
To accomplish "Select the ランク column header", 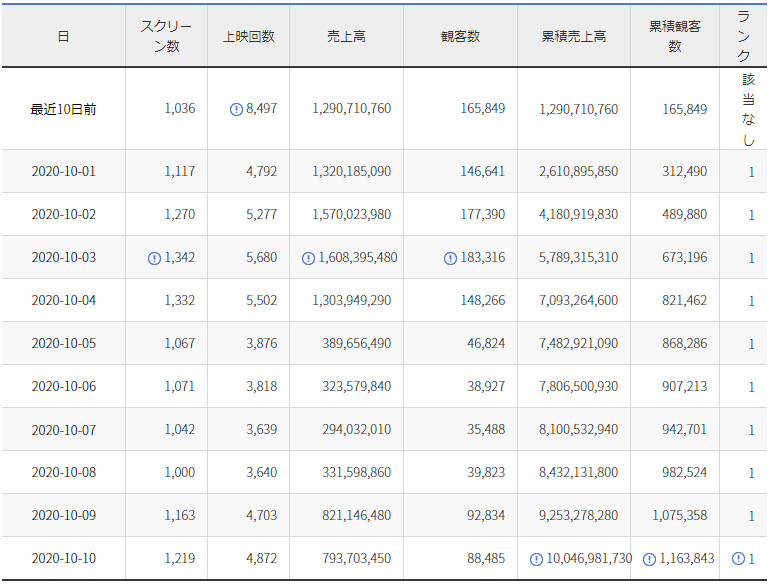I will pos(746,34).
